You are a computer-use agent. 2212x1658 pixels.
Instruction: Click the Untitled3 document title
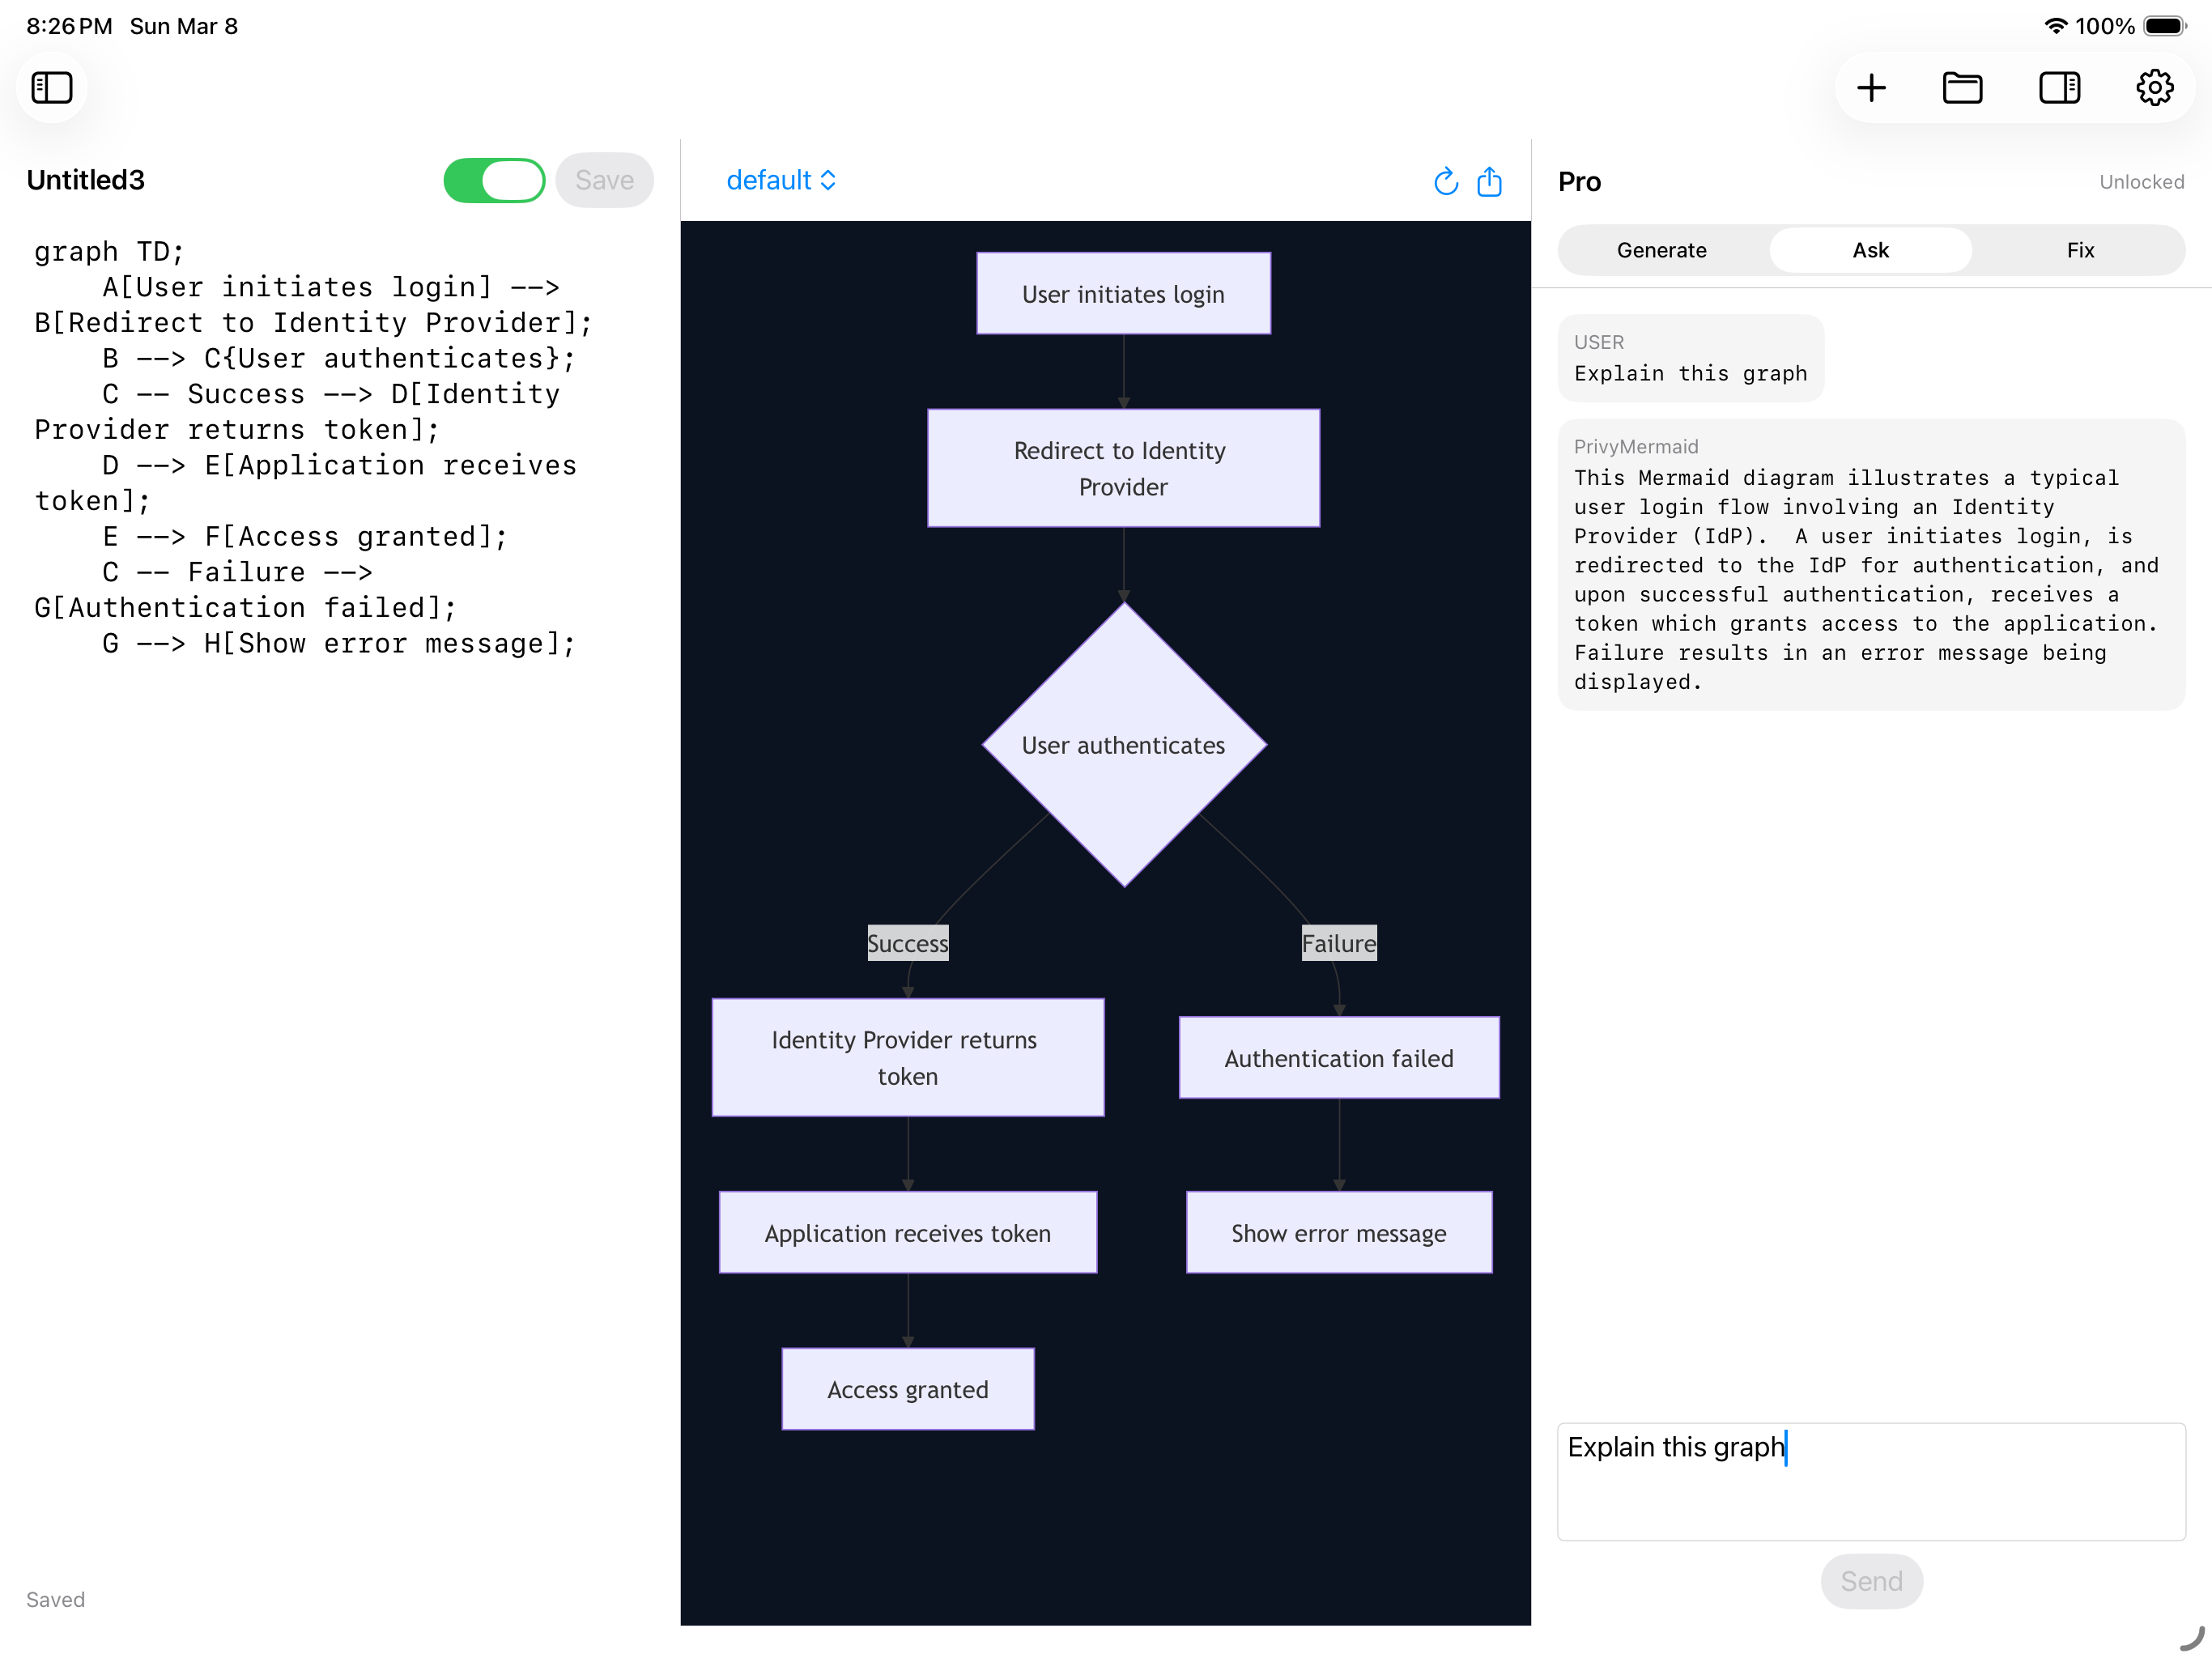pyautogui.click(x=86, y=180)
